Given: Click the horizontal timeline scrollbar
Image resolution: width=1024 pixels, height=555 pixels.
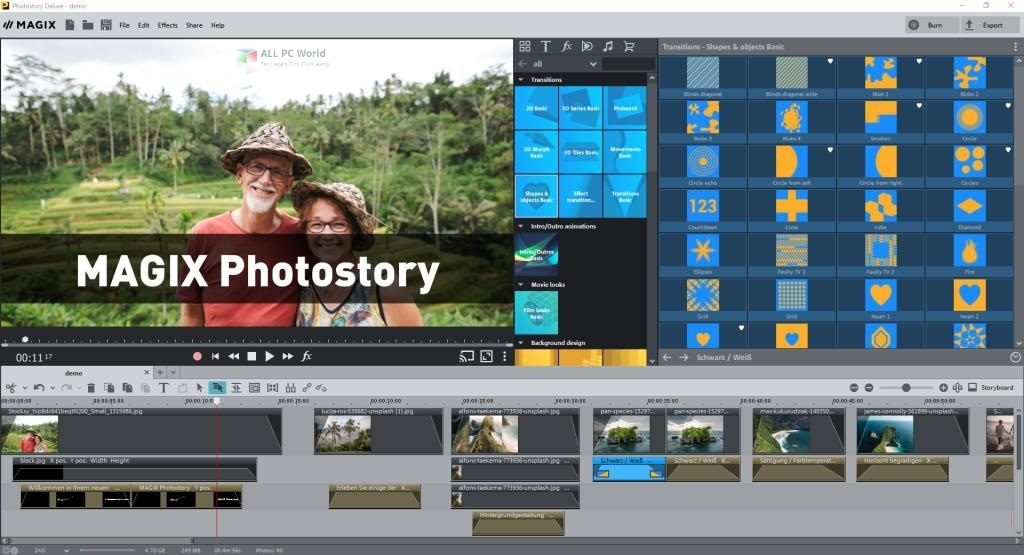Looking at the screenshot, I should click(101, 541).
